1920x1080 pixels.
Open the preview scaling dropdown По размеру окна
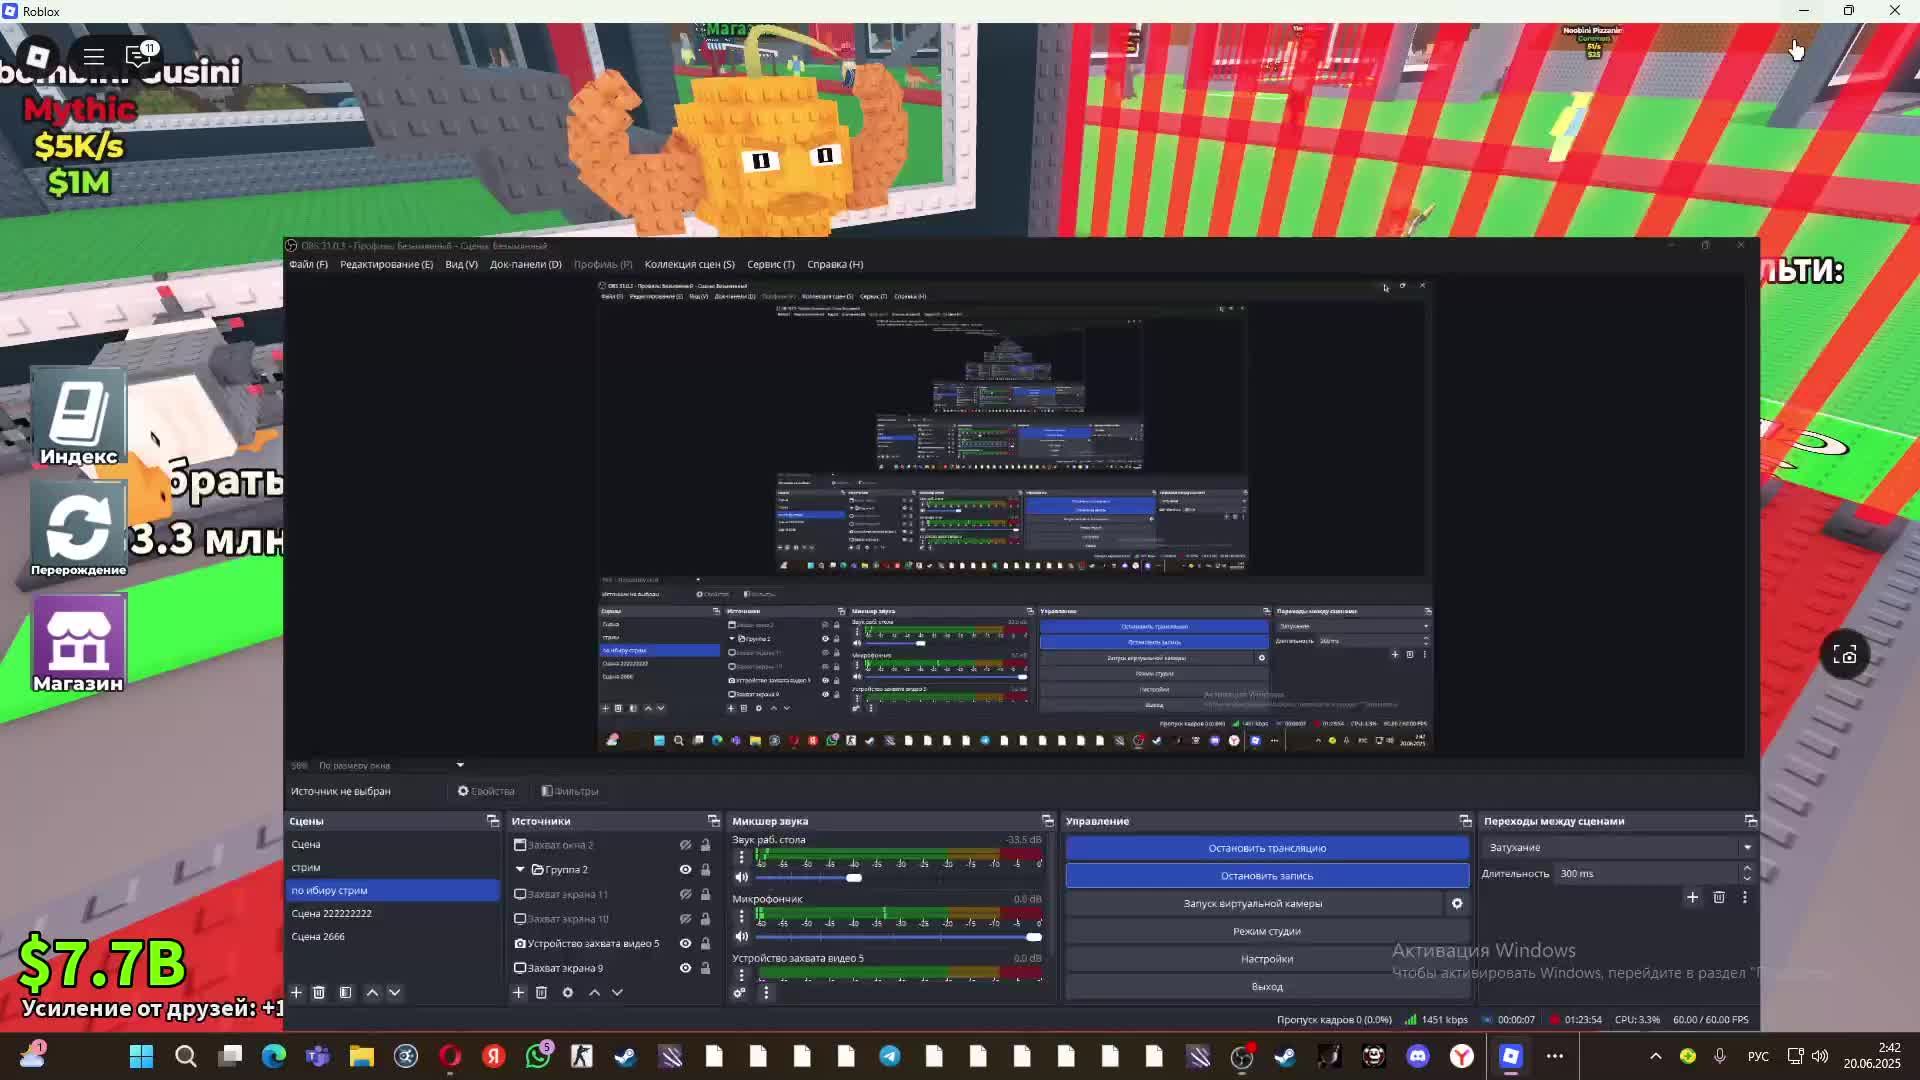(x=390, y=765)
